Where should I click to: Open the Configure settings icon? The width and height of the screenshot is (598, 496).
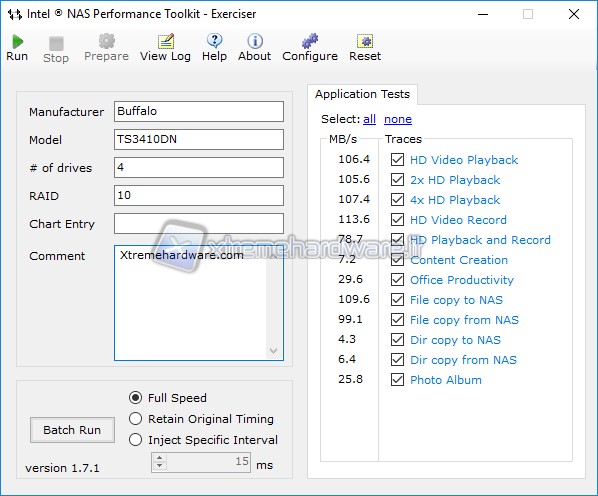[310, 41]
